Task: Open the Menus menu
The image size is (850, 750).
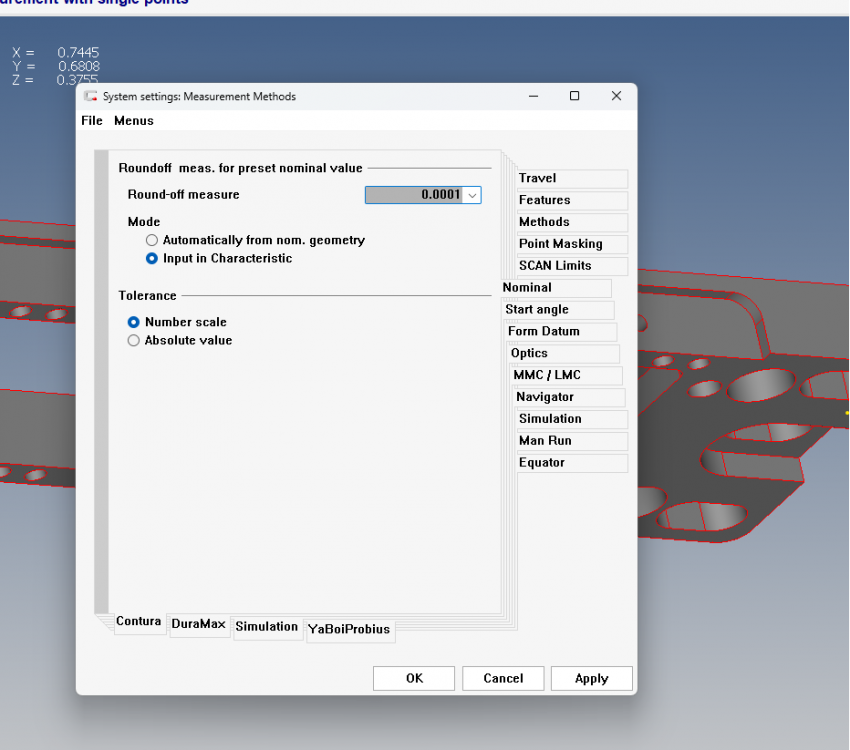Action: [x=134, y=121]
